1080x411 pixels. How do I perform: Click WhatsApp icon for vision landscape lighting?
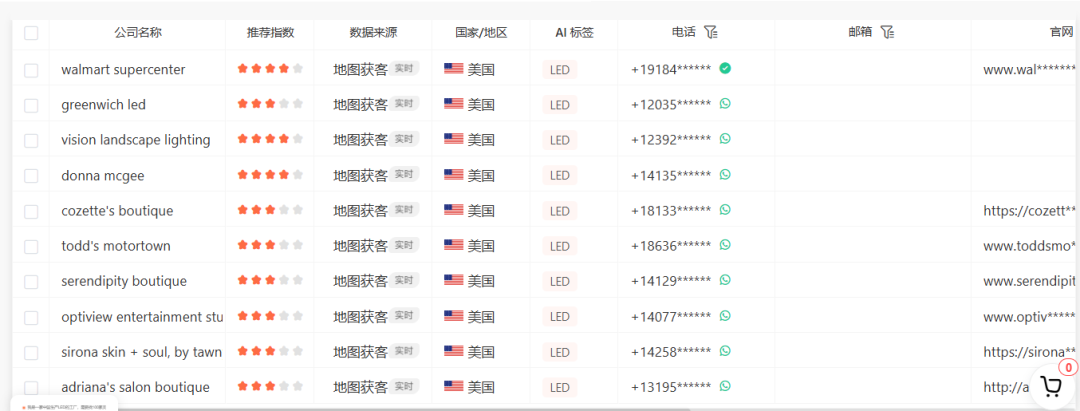coord(725,138)
